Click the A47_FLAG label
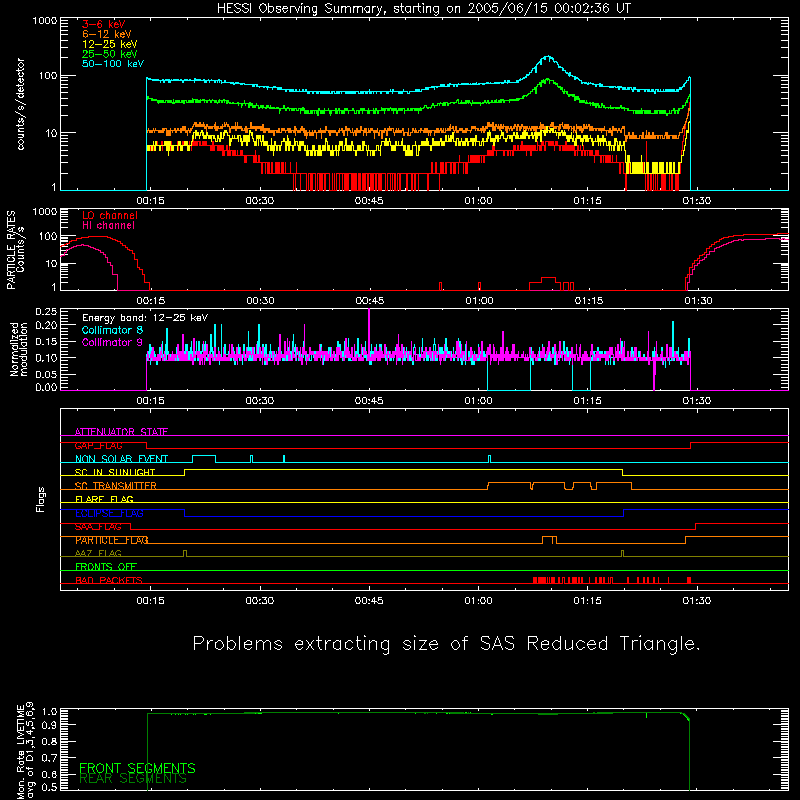The image size is (800, 800). click(98, 553)
